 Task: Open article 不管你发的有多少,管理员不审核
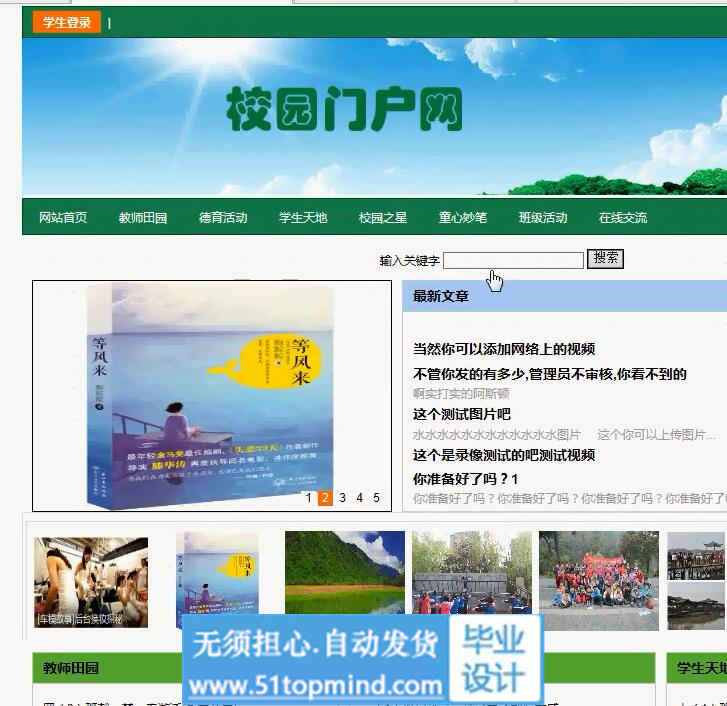549,374
